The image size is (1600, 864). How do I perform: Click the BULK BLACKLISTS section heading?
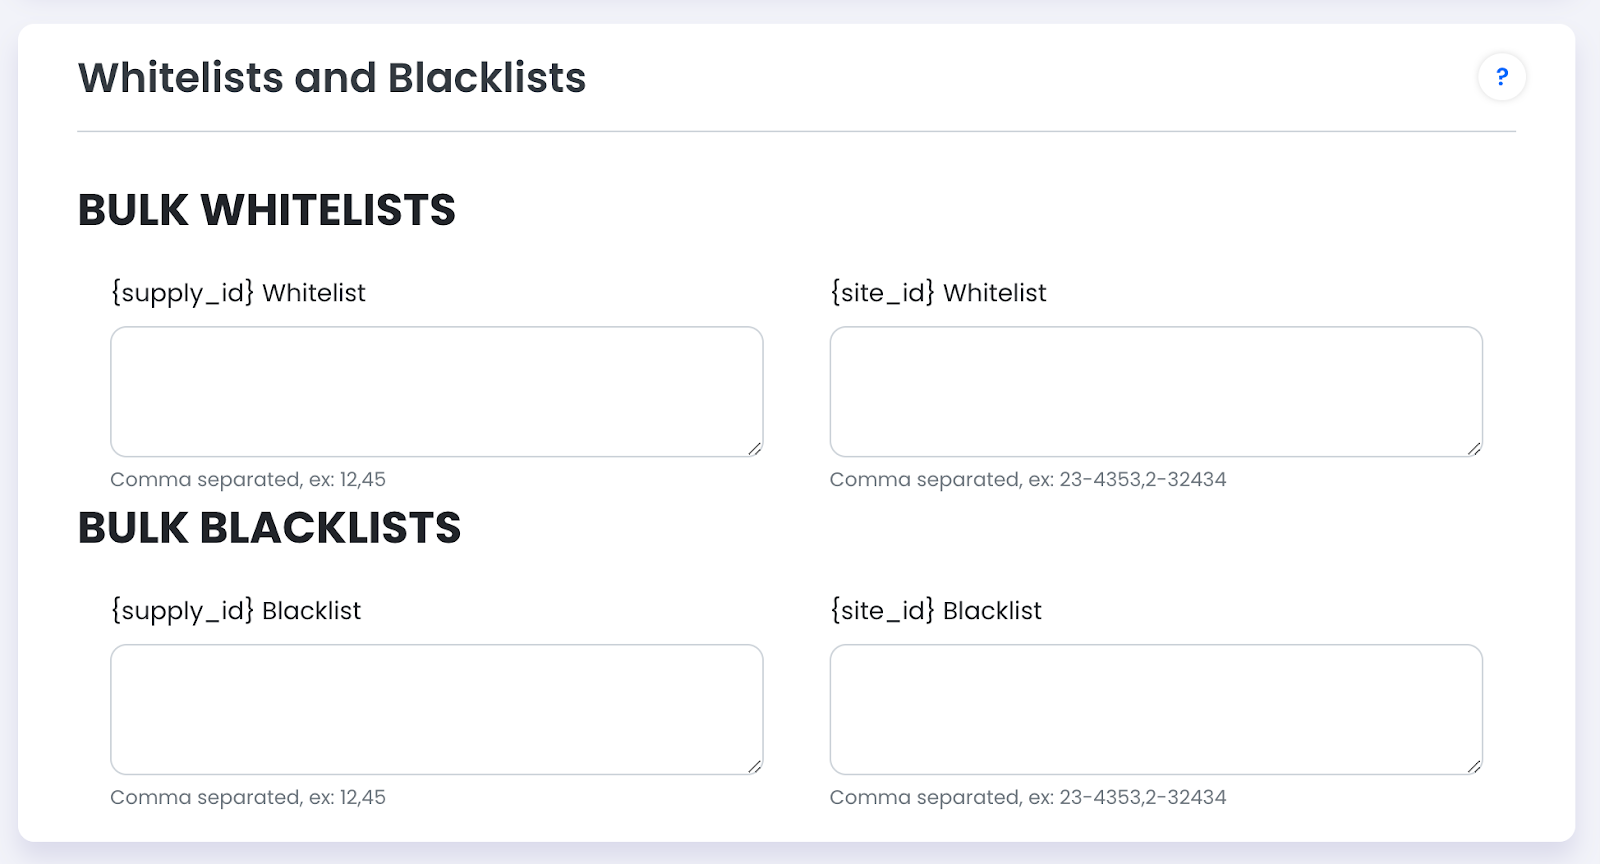(270, 528)
